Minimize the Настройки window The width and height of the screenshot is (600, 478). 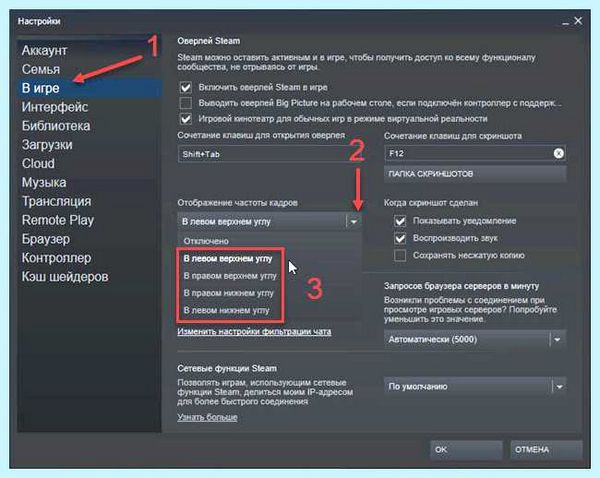566,22
